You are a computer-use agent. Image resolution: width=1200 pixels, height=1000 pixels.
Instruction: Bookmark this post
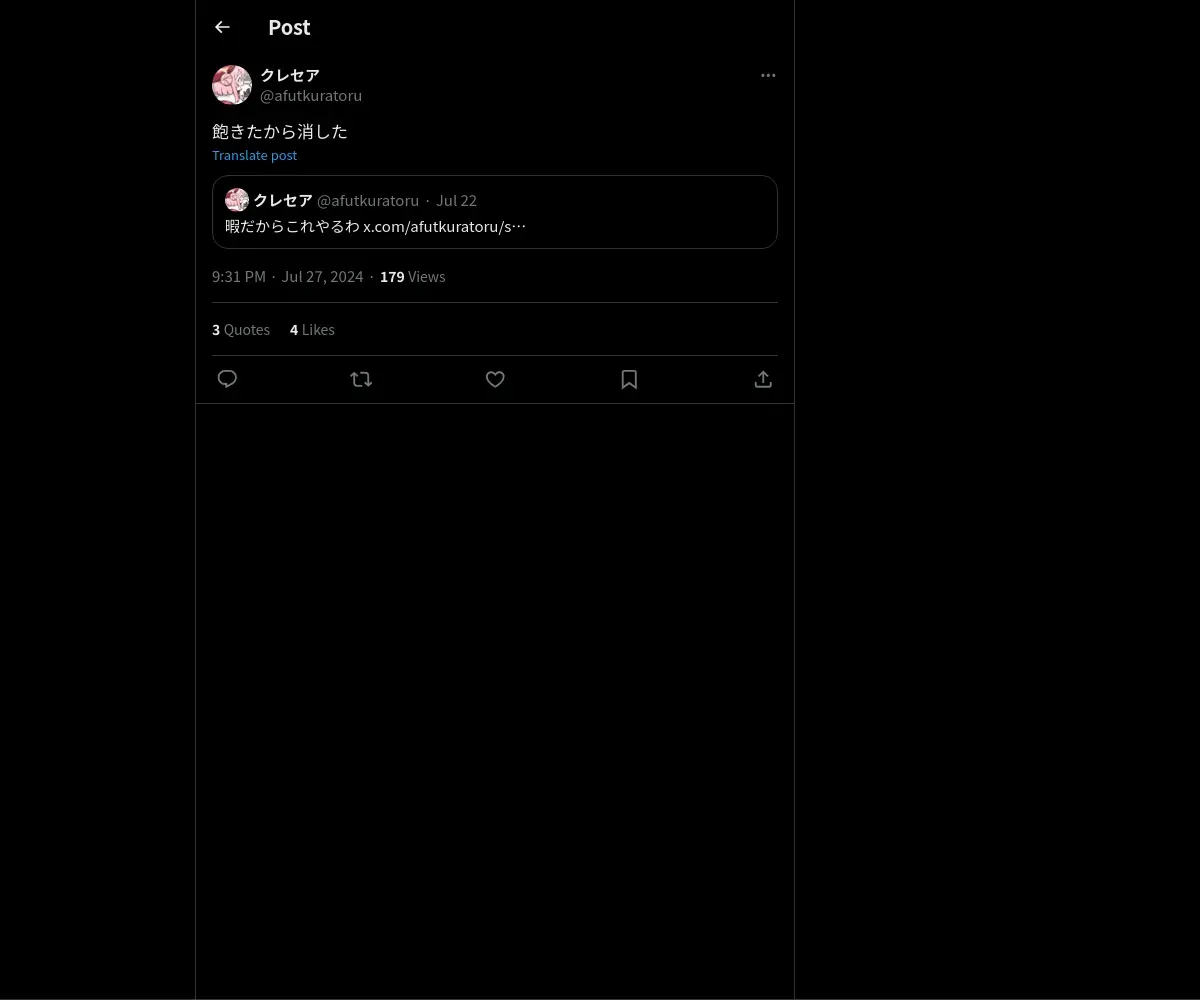coord(629,379)
